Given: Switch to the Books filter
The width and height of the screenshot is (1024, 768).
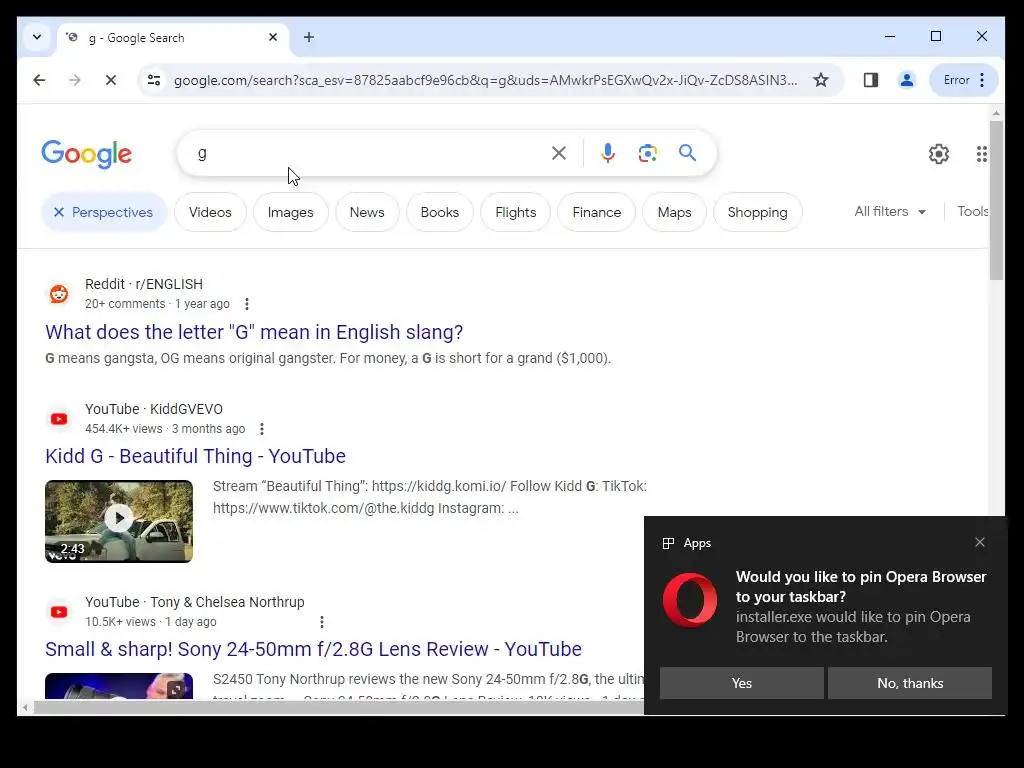Looking at the screenshot, I should (x=440, y=212).
